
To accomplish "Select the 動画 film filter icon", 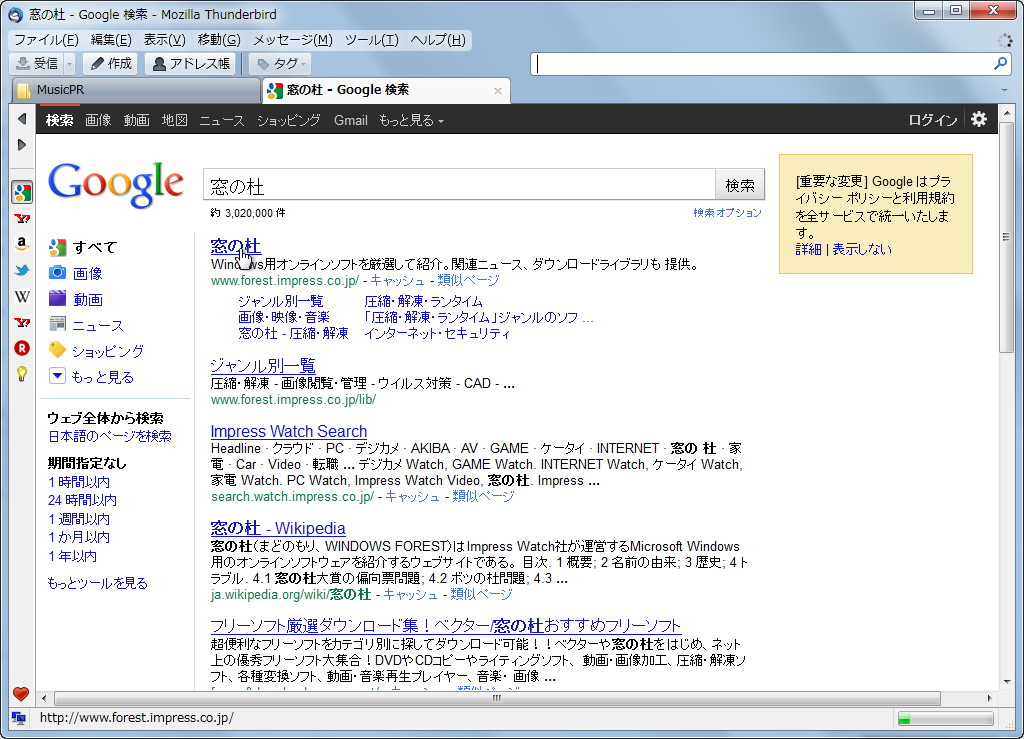I will [x=57, y=298].
